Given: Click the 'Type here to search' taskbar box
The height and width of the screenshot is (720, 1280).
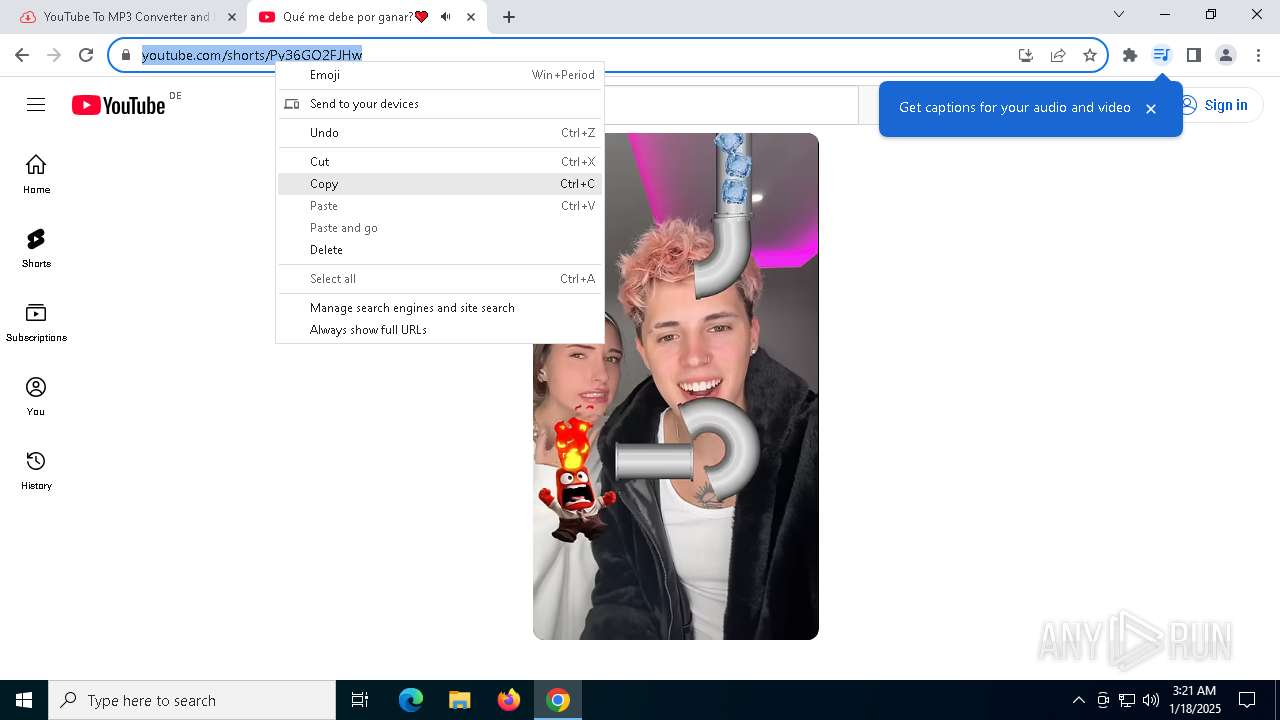Looking at the screenshot, I should [192, 700].
